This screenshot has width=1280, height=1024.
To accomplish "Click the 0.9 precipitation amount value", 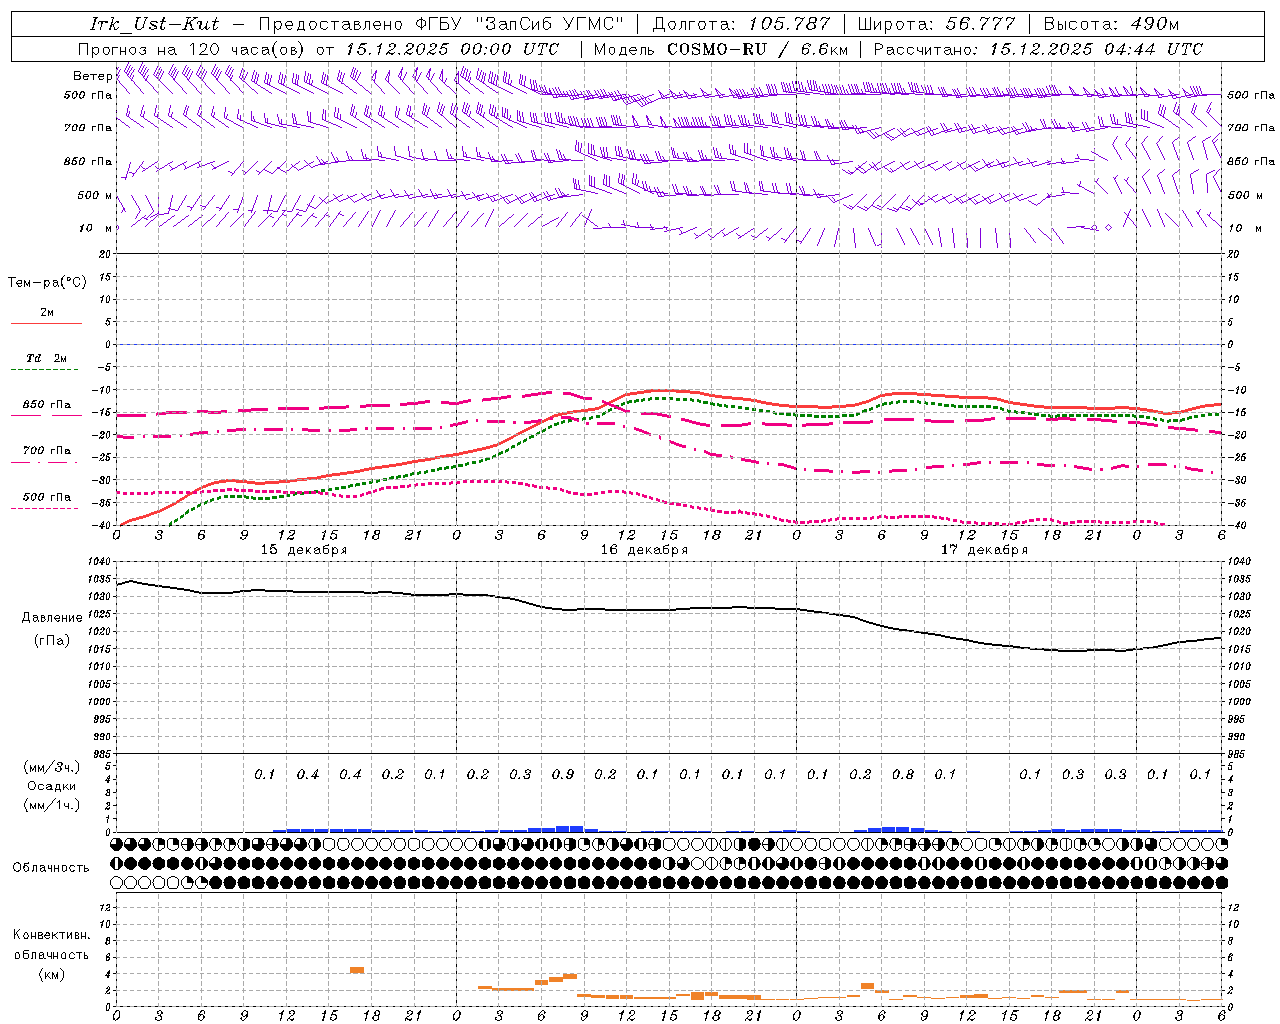I will pyautogui.click(x=563, y=774).
